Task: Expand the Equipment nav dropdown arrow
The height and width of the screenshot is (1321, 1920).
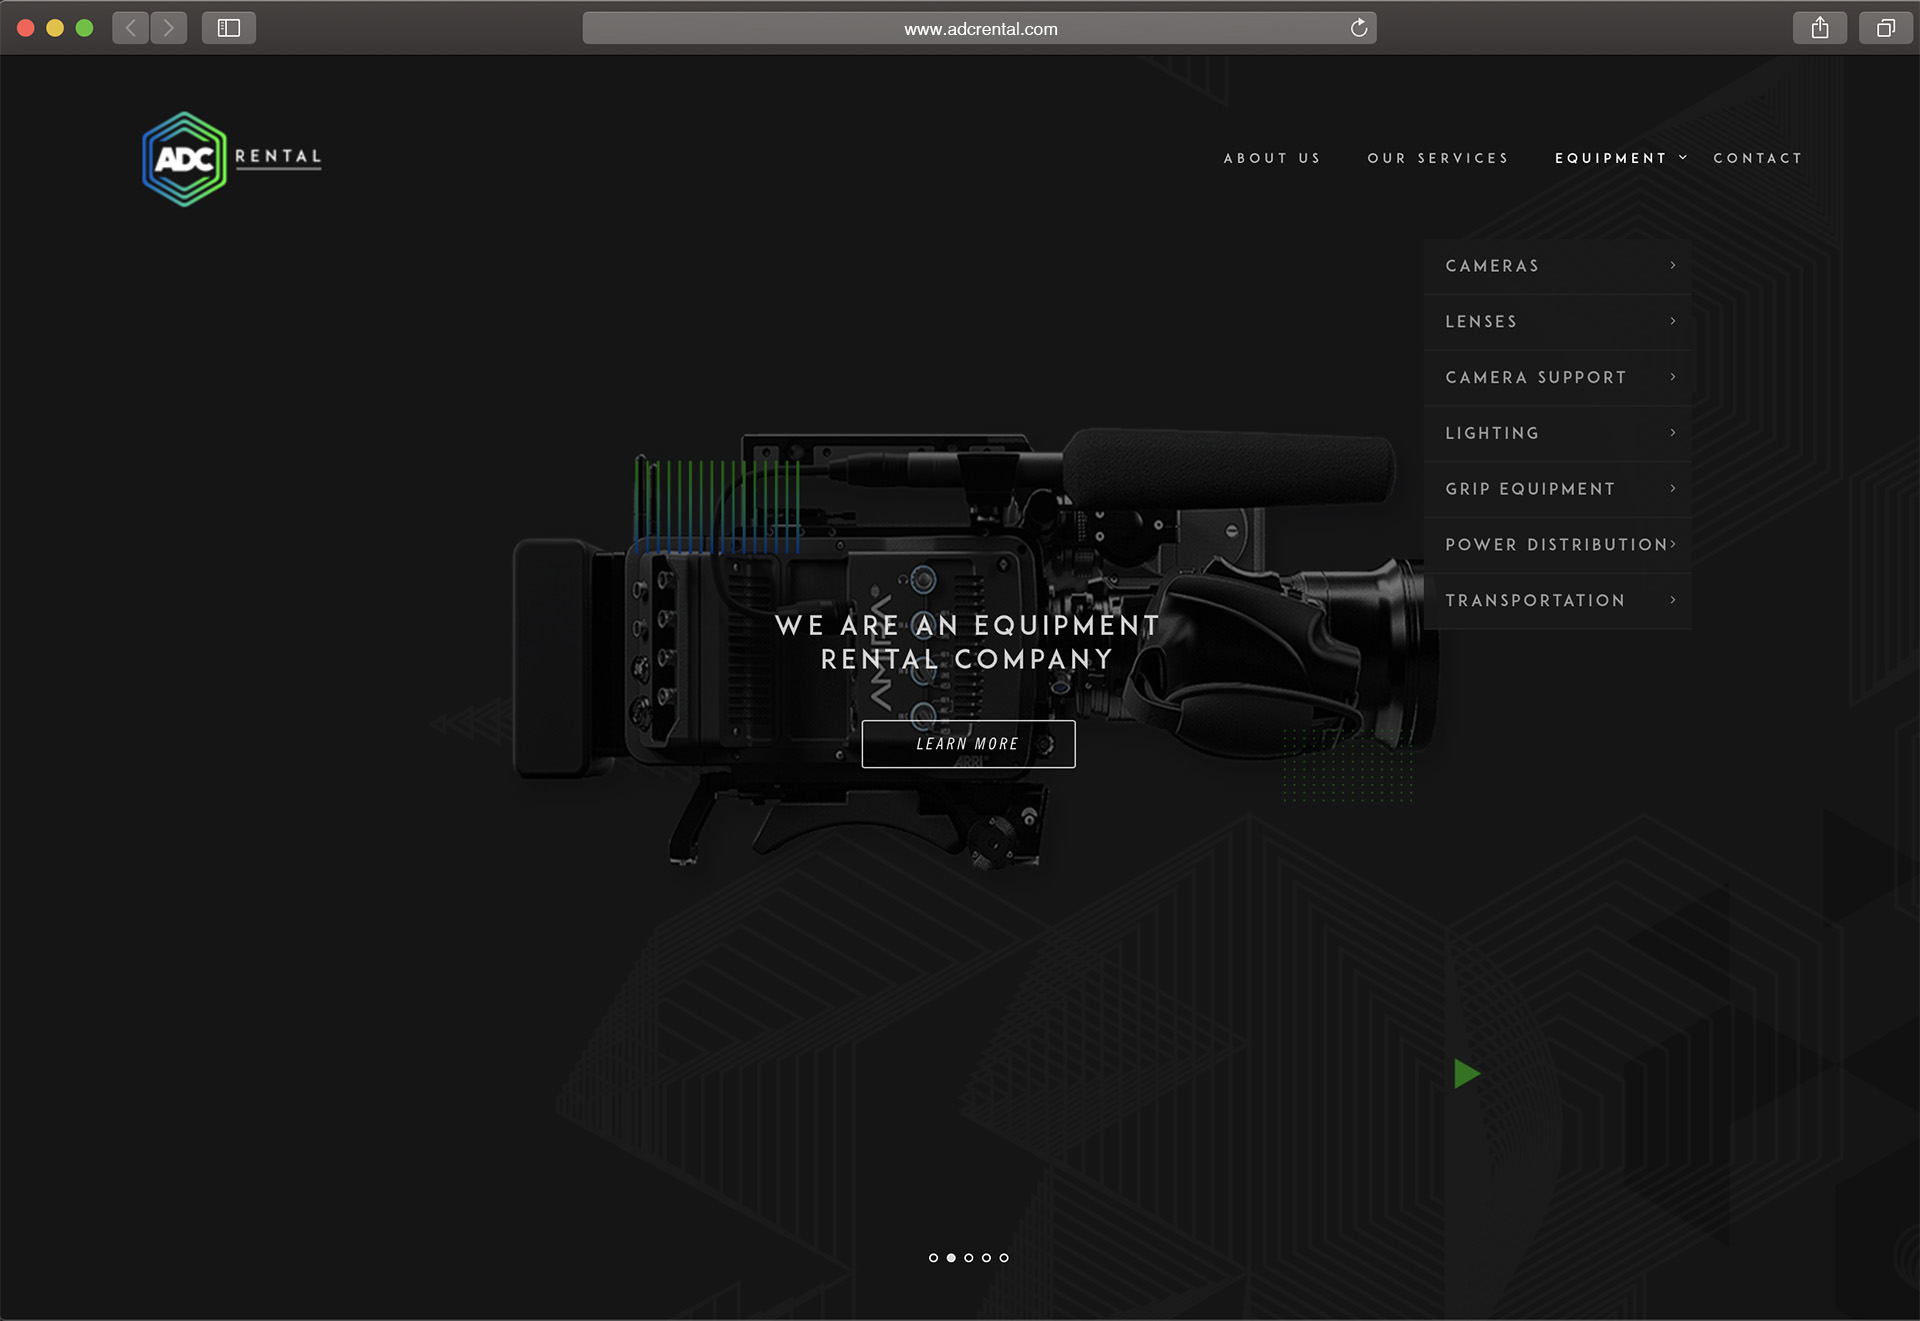Action: pos(1683,158)
